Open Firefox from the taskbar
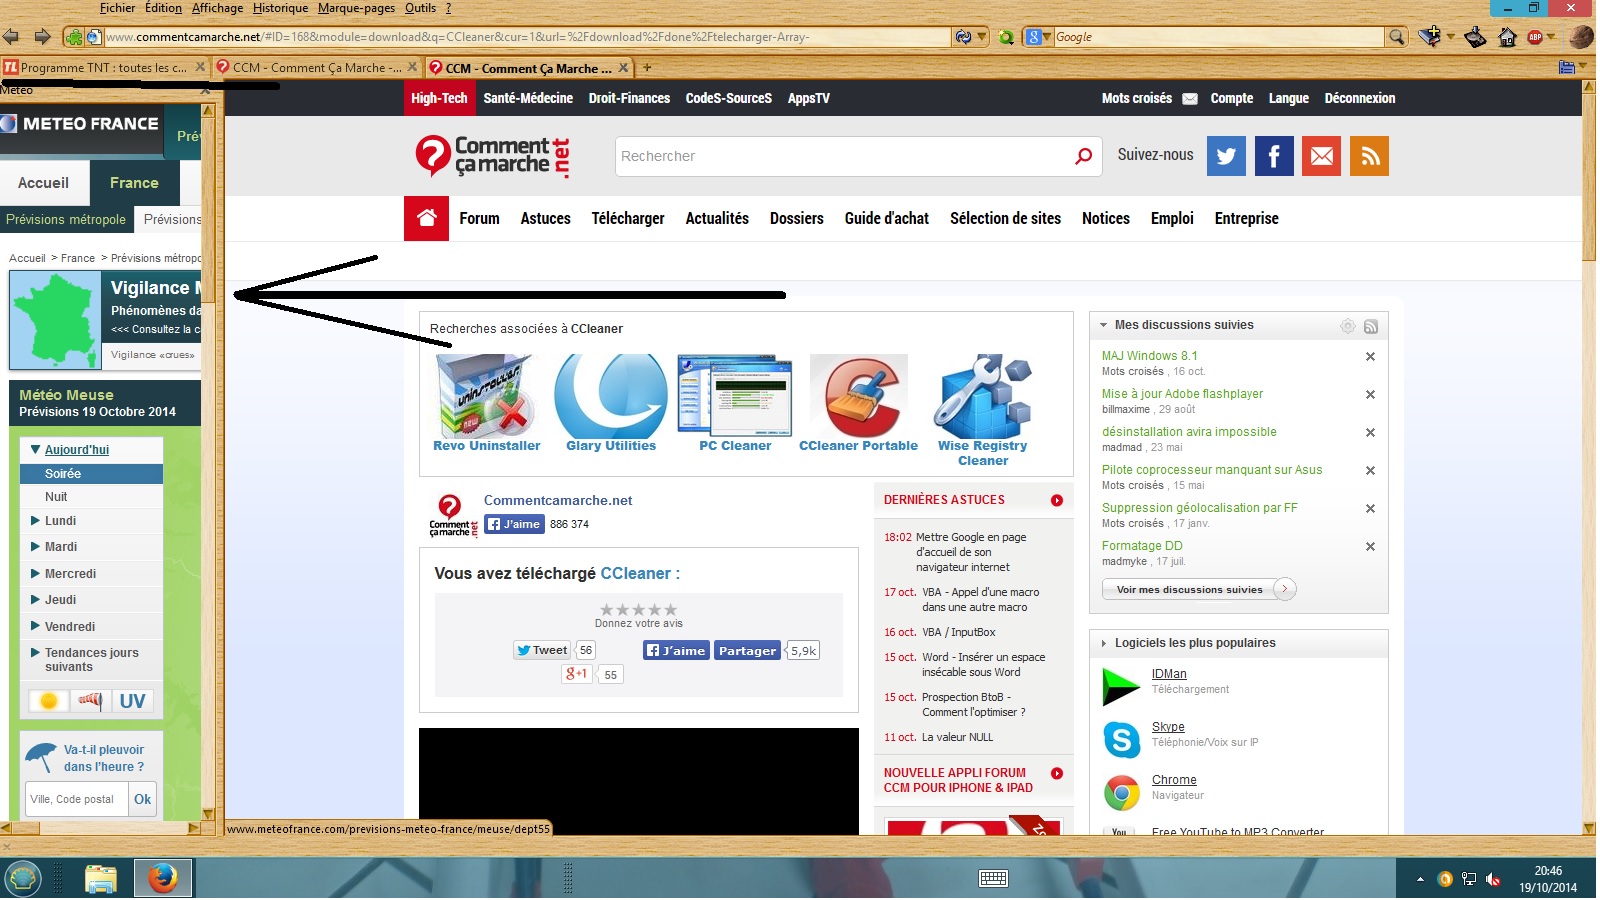 click(x=163, y=879)
